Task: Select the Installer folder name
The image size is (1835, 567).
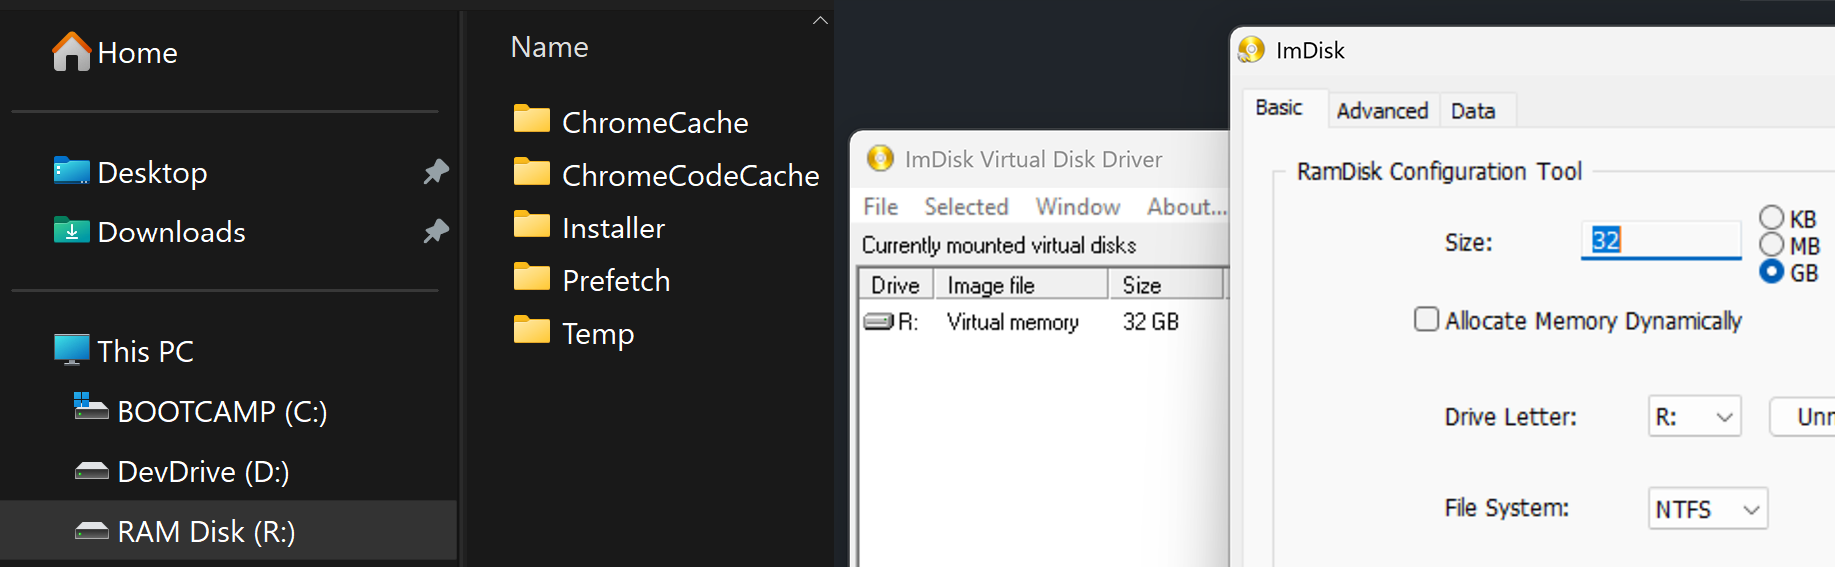Action: click(613, 228)
